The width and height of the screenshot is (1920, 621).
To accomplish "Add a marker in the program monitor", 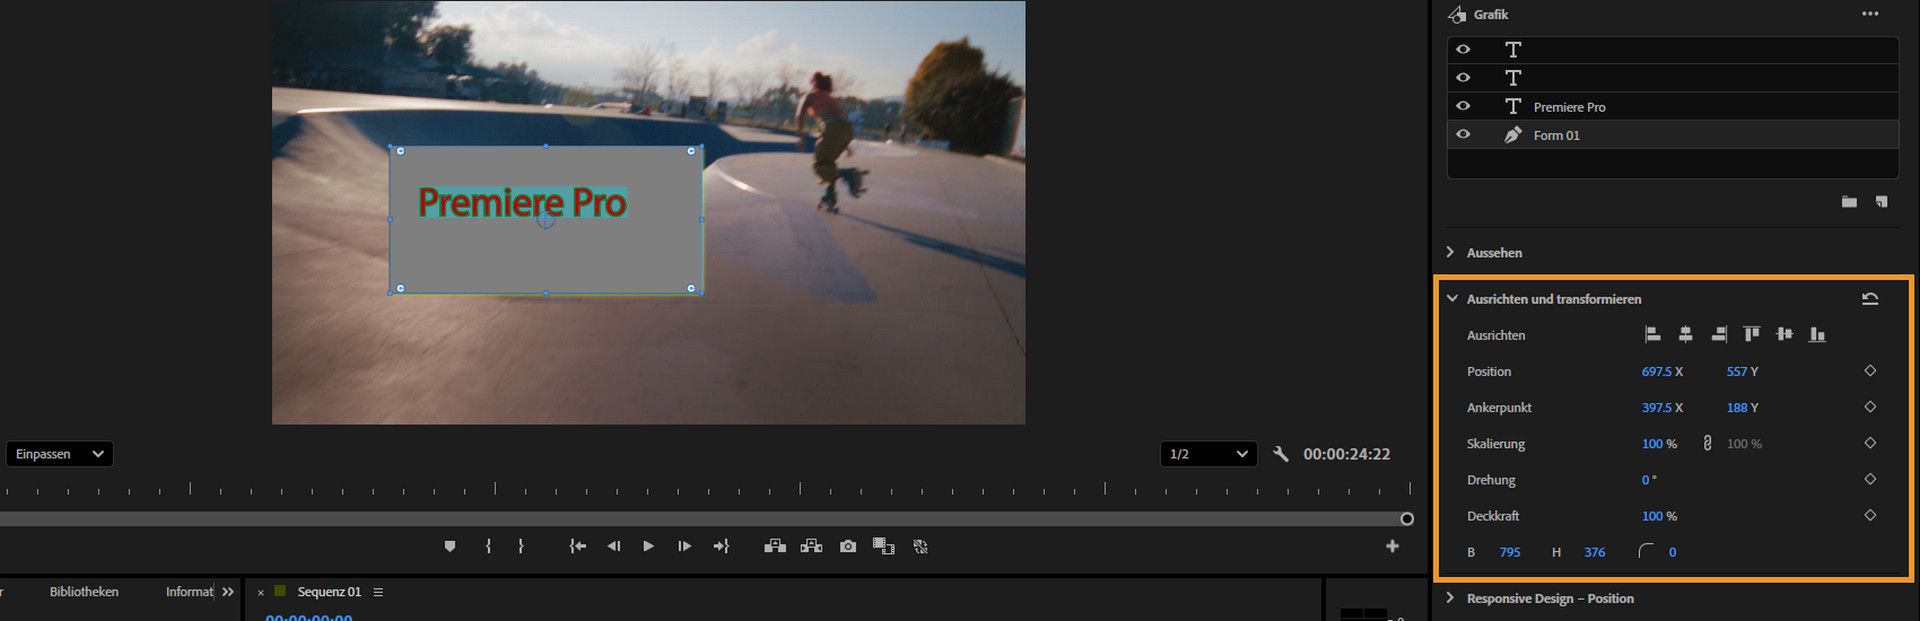I will tap(450, 546).
